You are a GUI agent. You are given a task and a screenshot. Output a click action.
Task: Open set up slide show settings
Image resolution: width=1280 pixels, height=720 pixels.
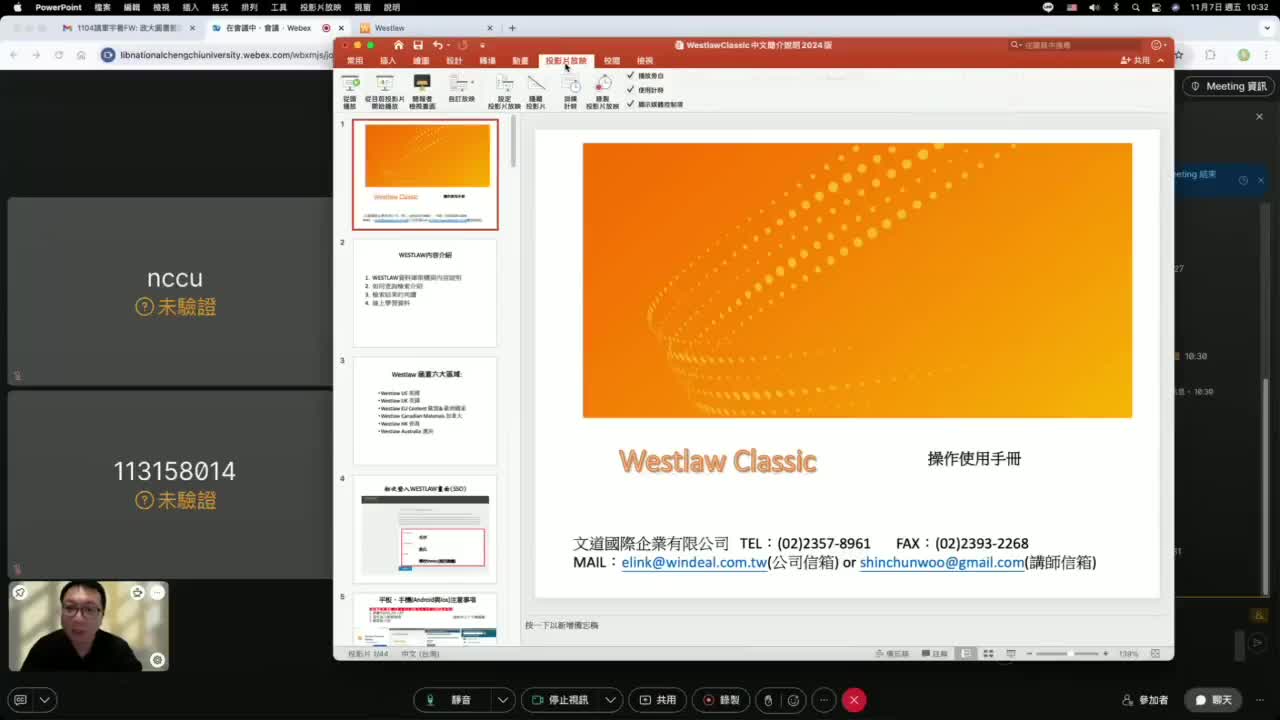[505, 90]
